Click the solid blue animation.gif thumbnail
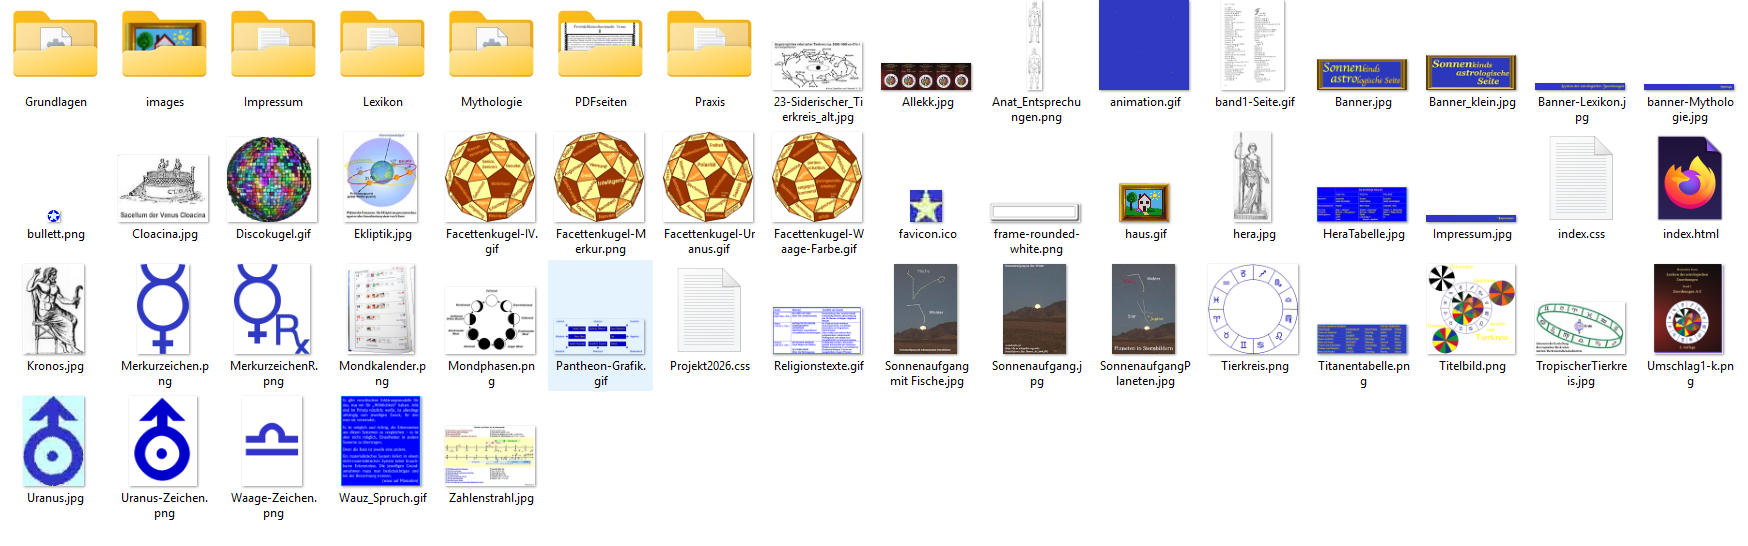 1144,46
